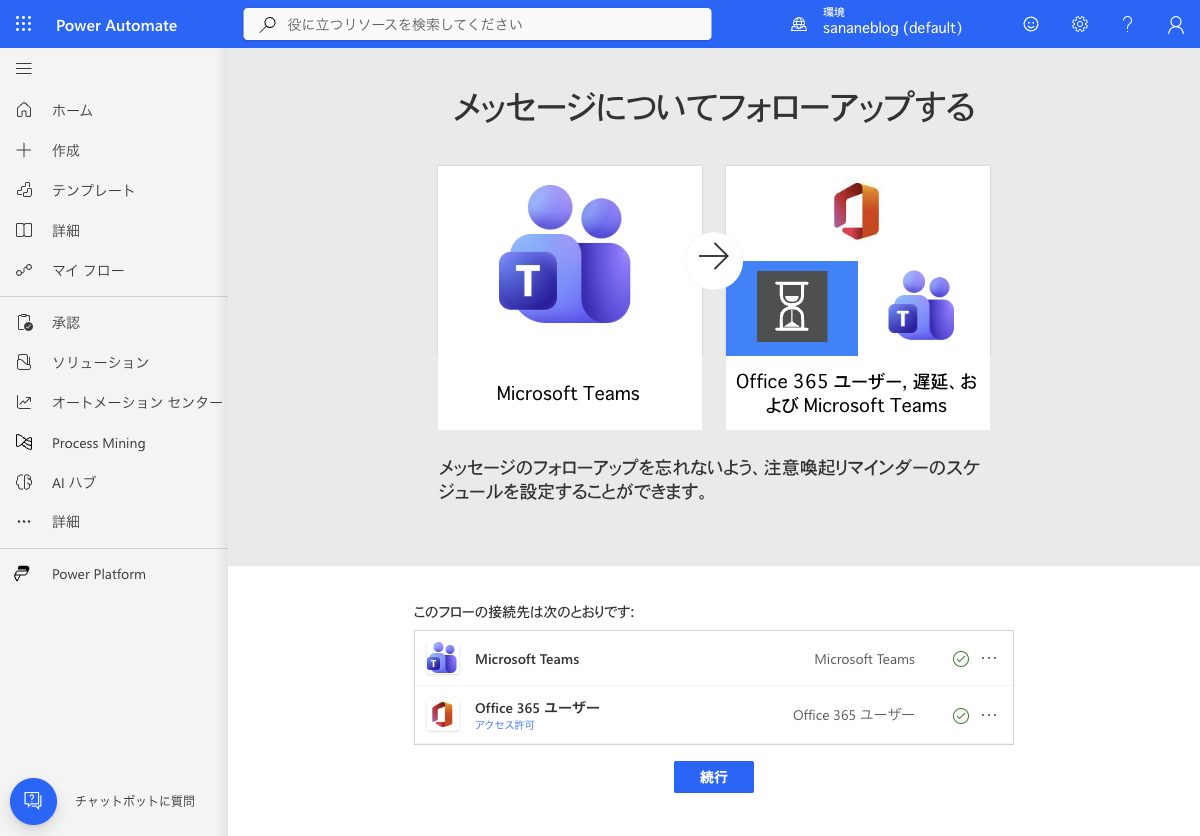Click the Power Platform icon
This screenshot has height=836, width=1200.
point(22,574)
